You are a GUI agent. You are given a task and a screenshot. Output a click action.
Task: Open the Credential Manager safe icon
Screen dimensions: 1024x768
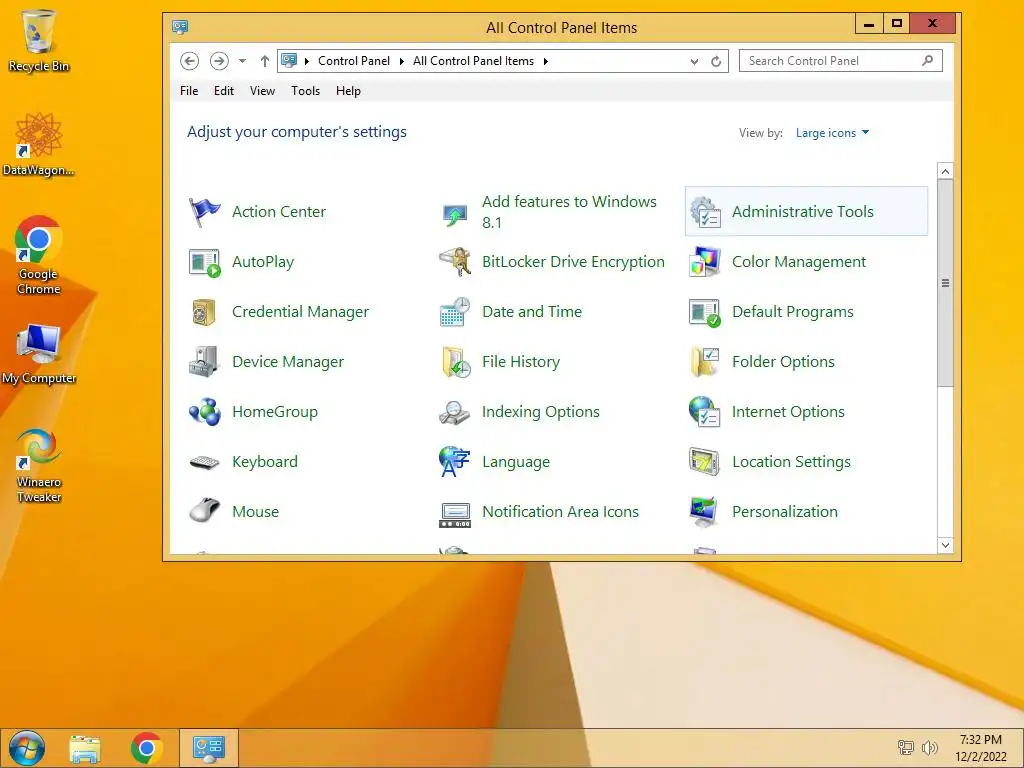(204, 312)
